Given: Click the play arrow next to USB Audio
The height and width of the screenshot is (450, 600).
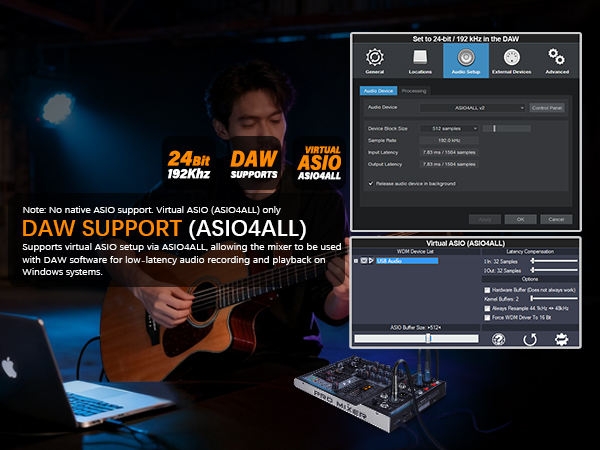Looking at the screenshot, I should point(371,261).
